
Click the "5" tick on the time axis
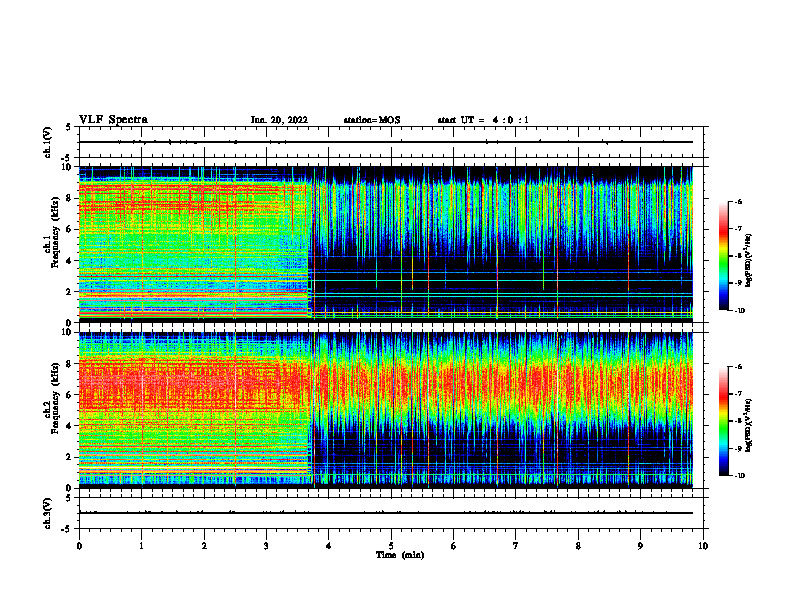tap(391, 546)
